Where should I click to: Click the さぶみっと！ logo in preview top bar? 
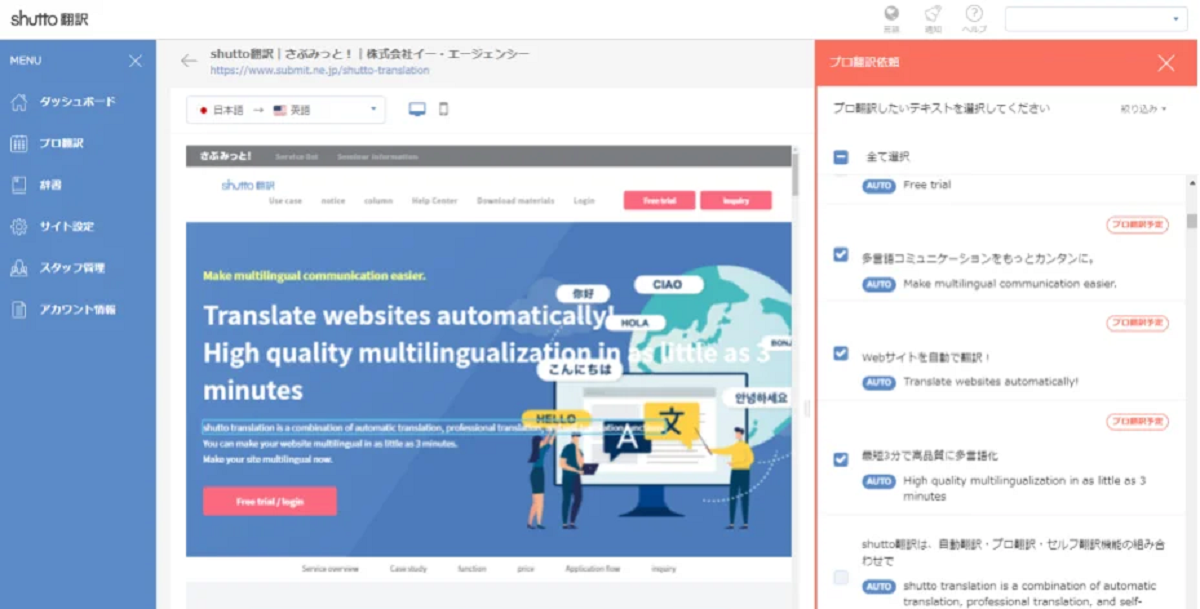(x=226, y=157)
